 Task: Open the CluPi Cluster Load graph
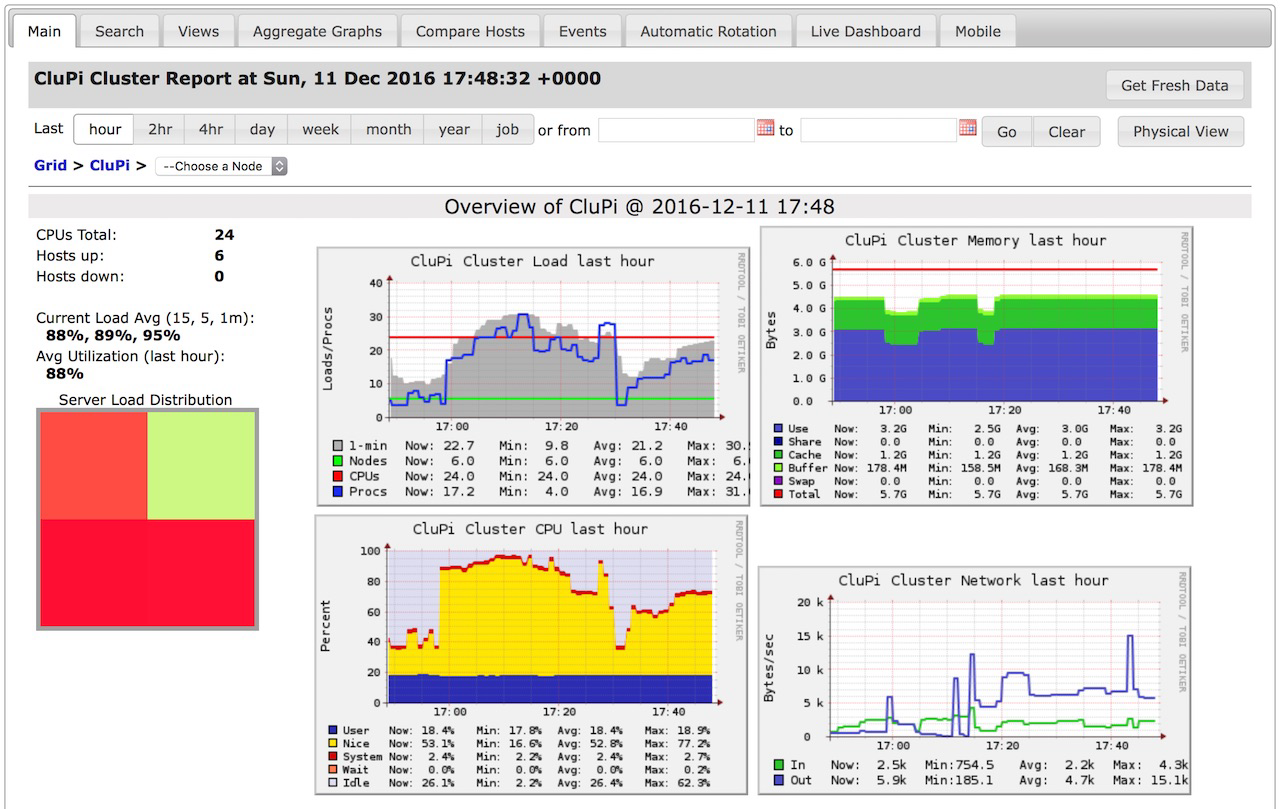tap(532, 375)
